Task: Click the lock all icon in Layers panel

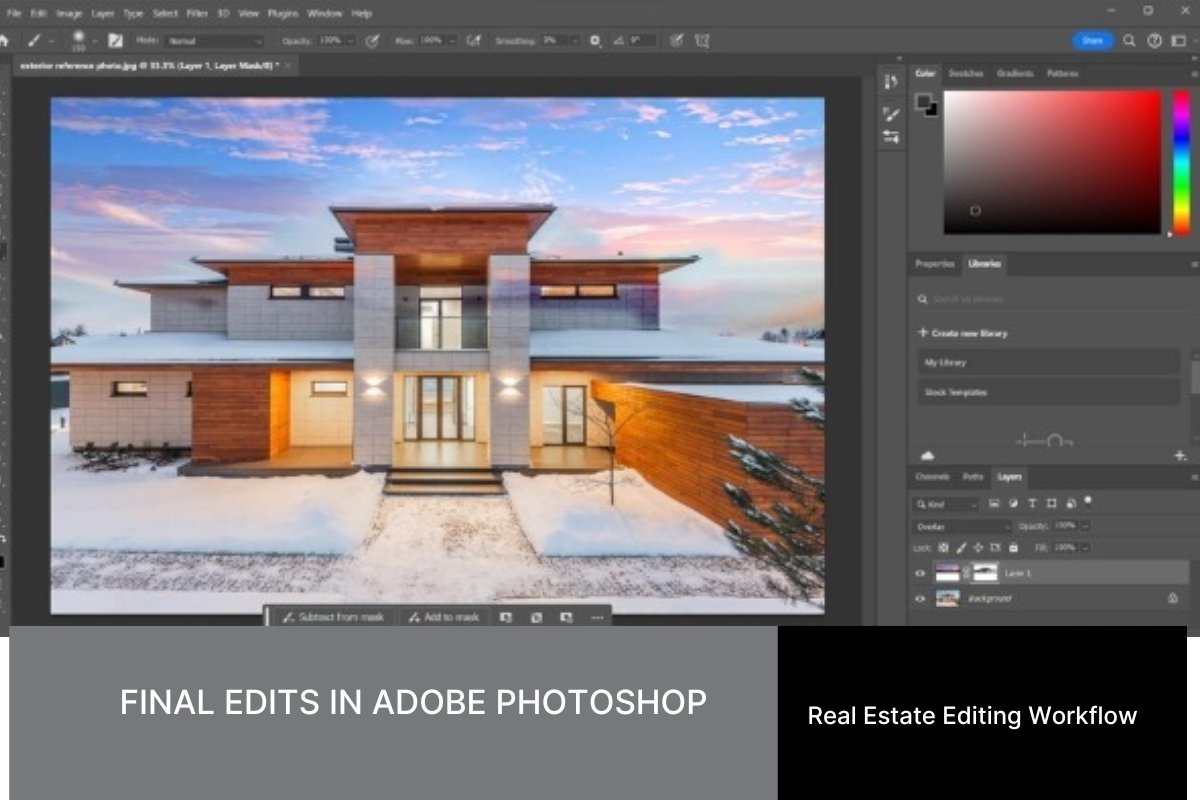Action: click(1012, 547)
